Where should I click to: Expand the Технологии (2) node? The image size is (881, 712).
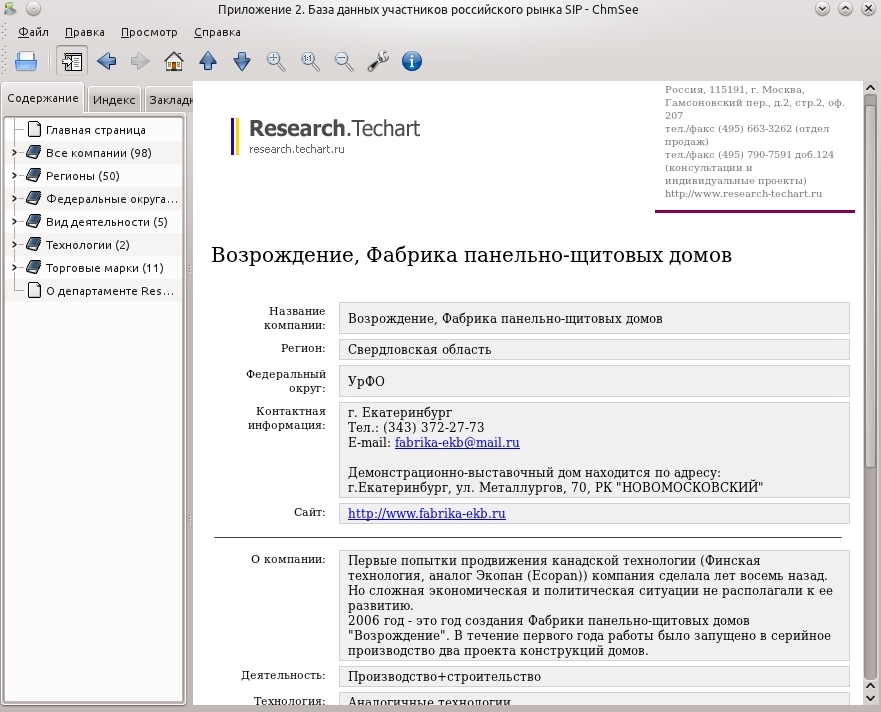pos(15,244)
